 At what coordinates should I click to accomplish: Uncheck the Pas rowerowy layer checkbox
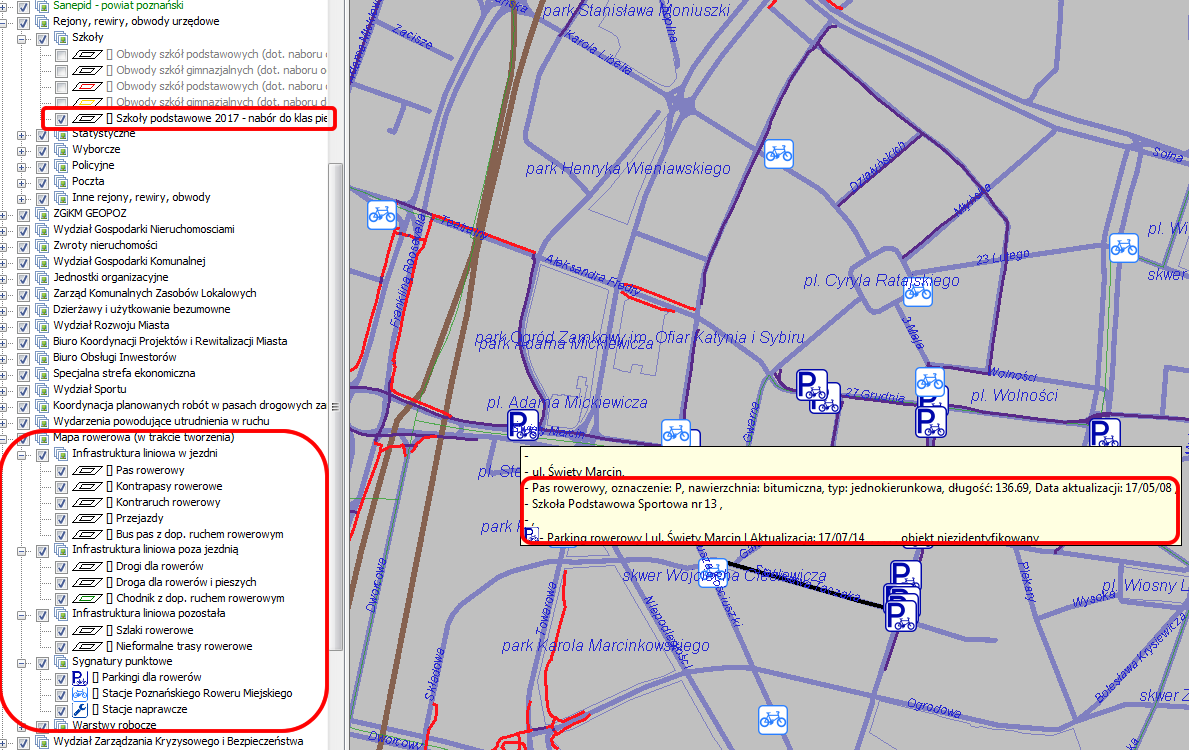[61, 470]
